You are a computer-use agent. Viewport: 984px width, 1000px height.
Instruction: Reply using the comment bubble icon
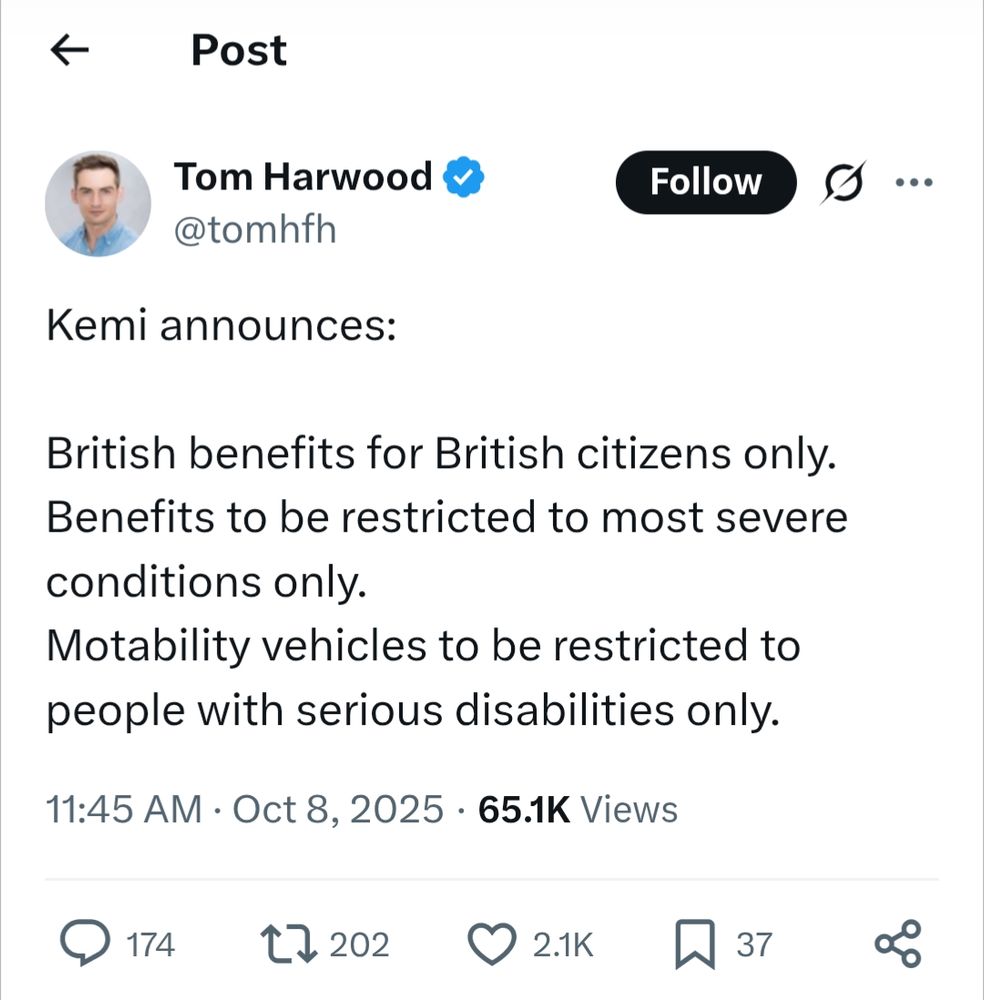coord(85,942)
